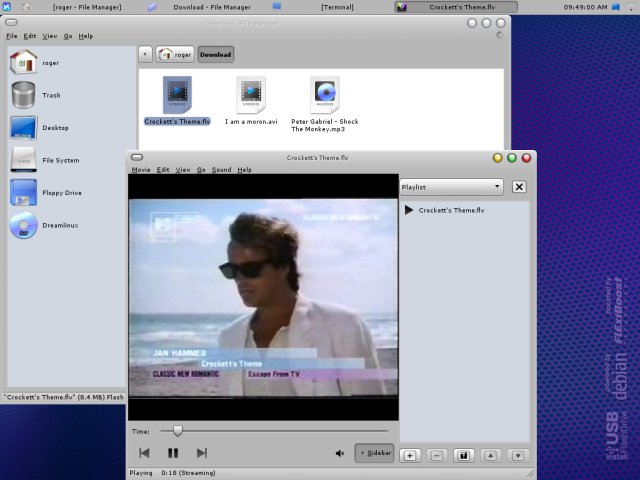Open Go menu in video player
The width and height of the screenshot is (640, 480).
pyautogui.click(x=201, y=169)
